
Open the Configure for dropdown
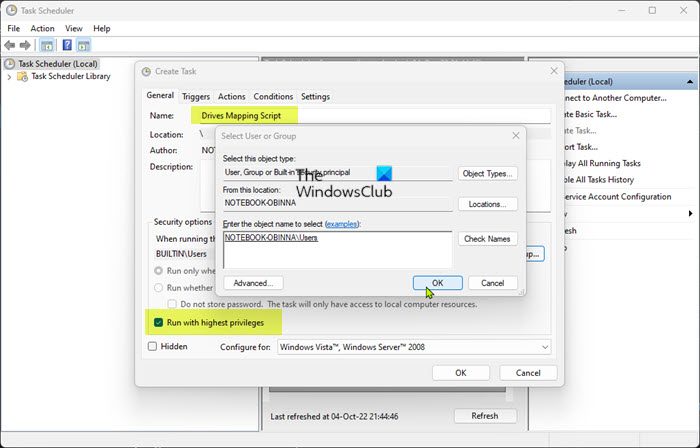coord(414,347)
